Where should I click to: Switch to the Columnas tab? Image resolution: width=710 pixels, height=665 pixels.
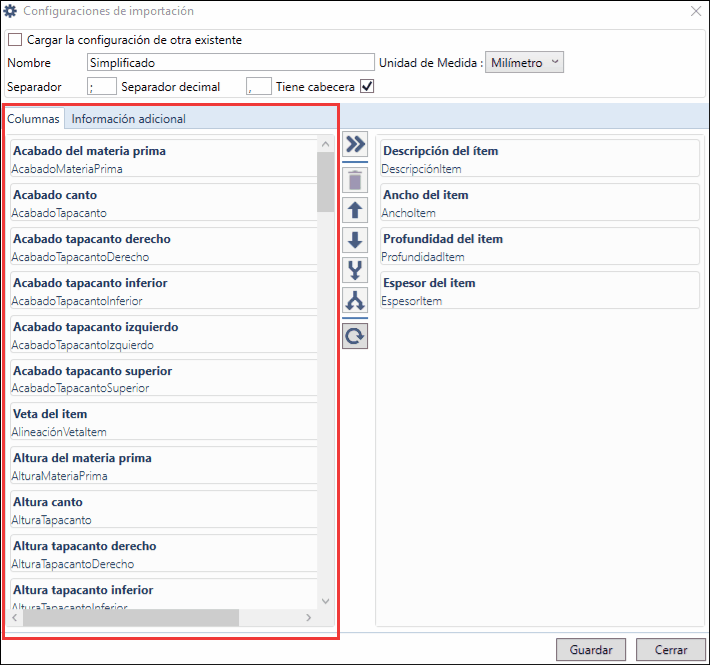pos(33,119)
